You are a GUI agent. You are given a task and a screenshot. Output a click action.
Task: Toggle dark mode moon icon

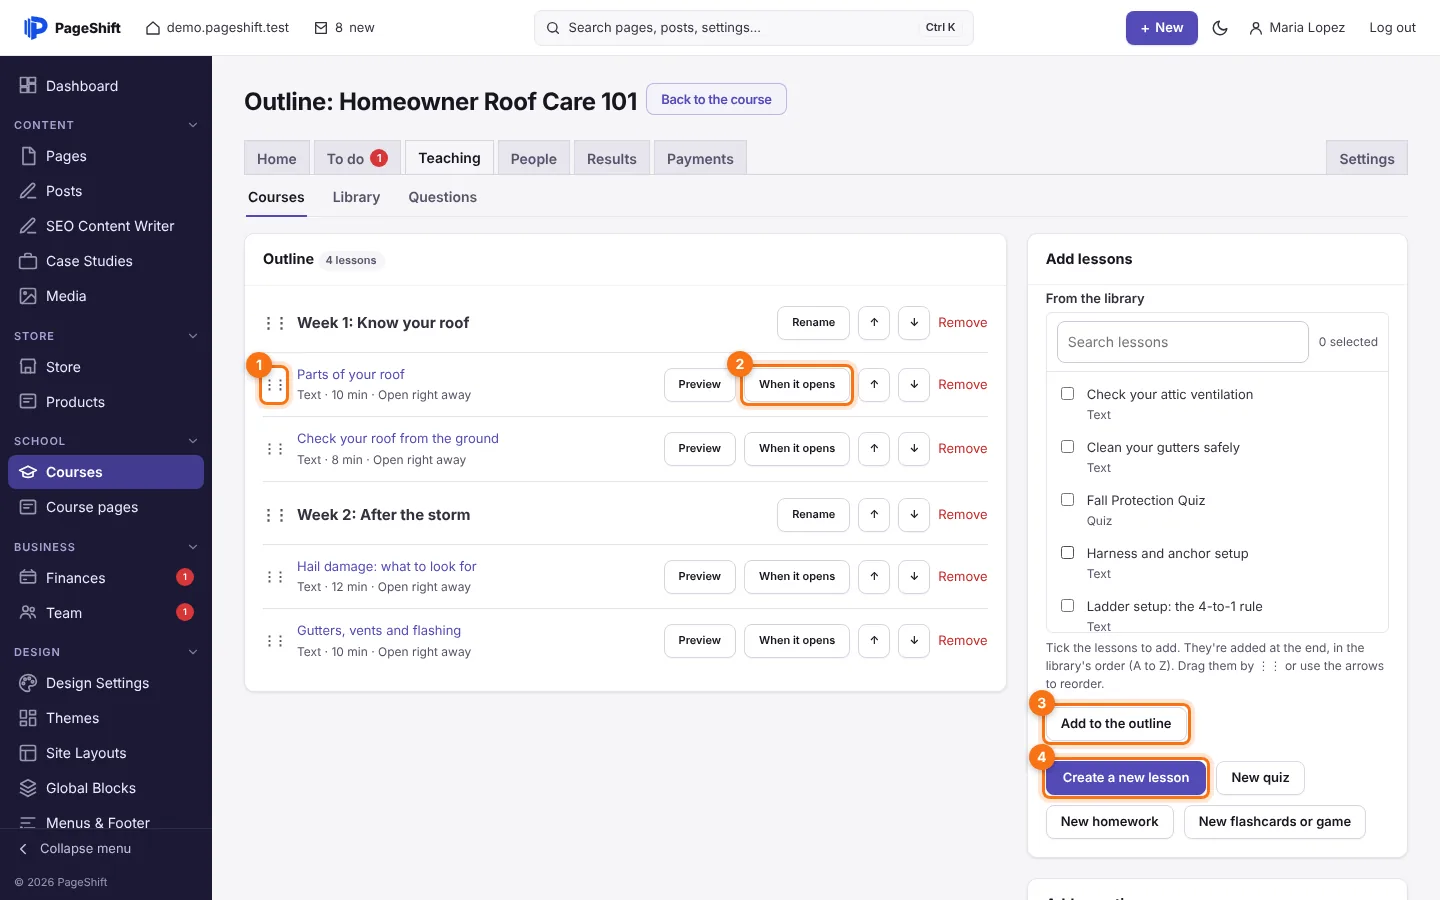pos(1220,28)
